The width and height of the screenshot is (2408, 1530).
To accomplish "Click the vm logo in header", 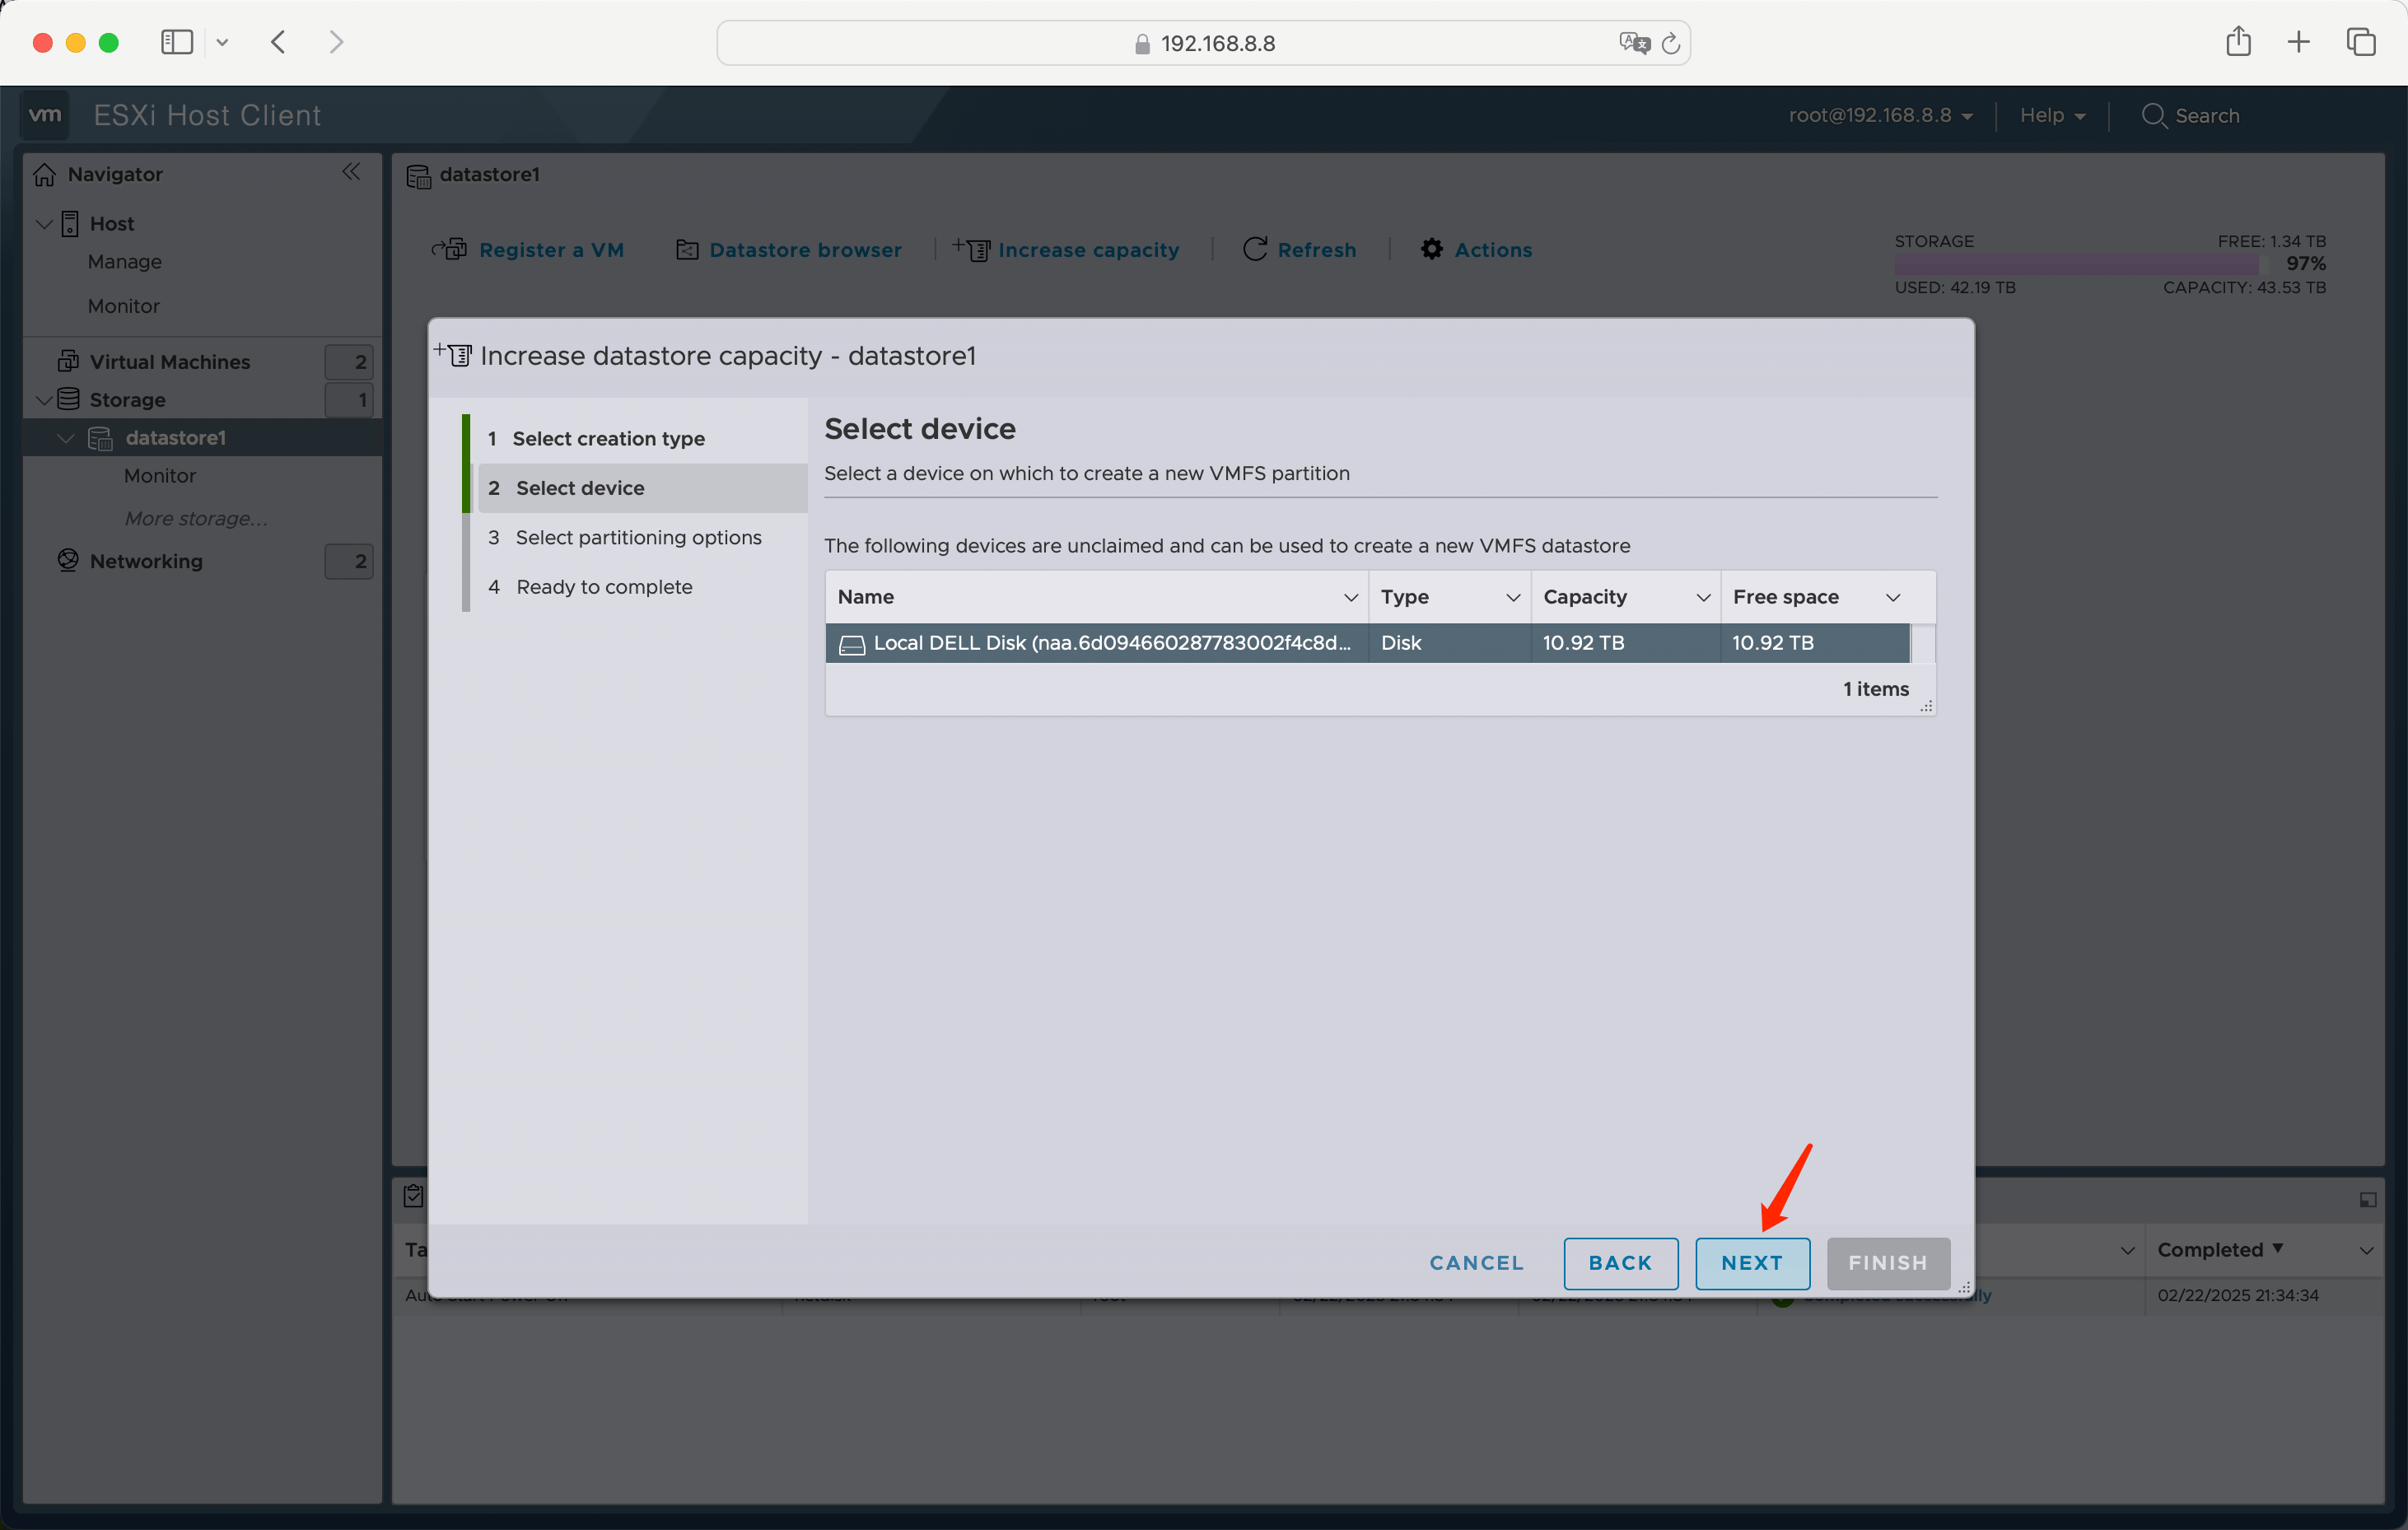I will tap(45, 115).
